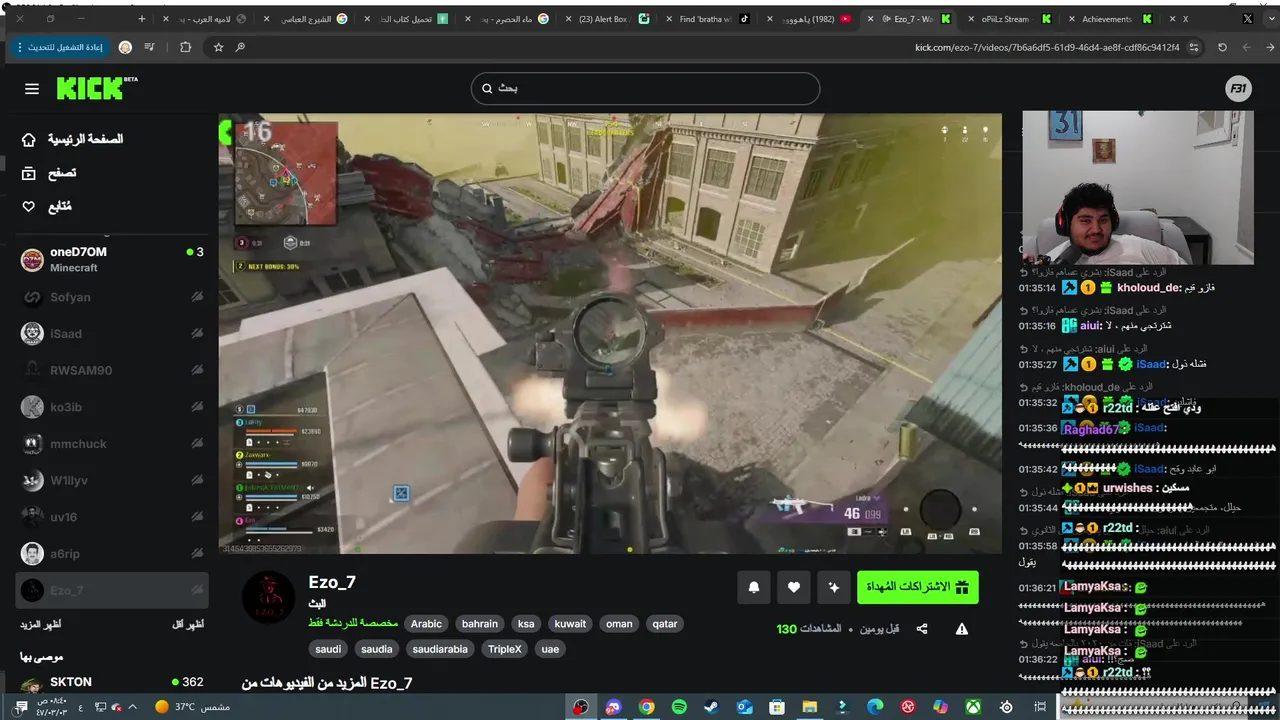Click the blue update relaunch button
This screenshot has height=720, width=1280.
coord(60,47)
